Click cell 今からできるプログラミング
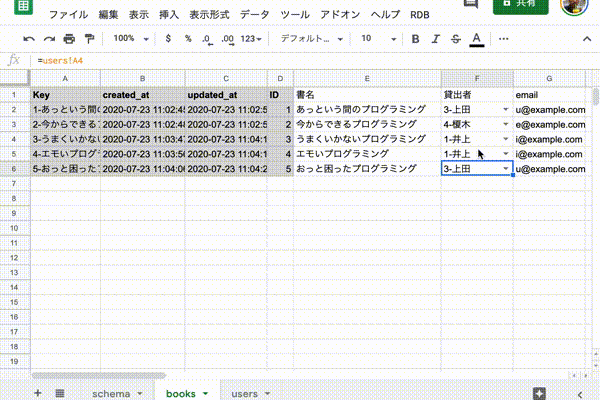The width and height of the screenshot is (600, 400). 367,124
